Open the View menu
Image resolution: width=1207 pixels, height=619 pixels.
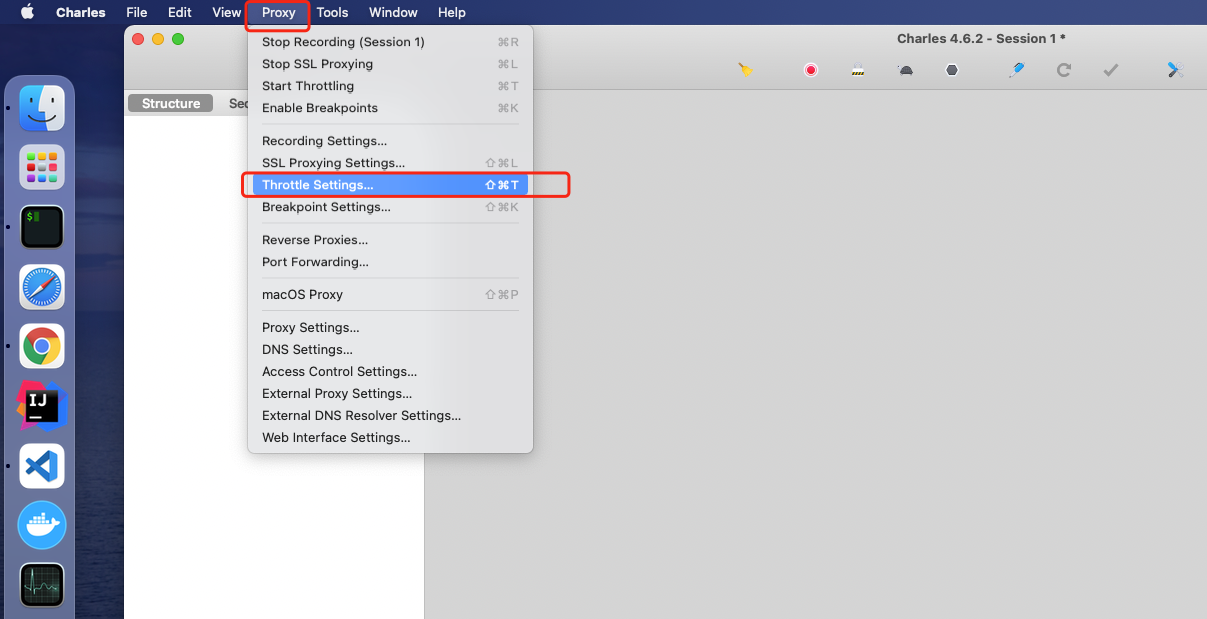coord(227,12)
